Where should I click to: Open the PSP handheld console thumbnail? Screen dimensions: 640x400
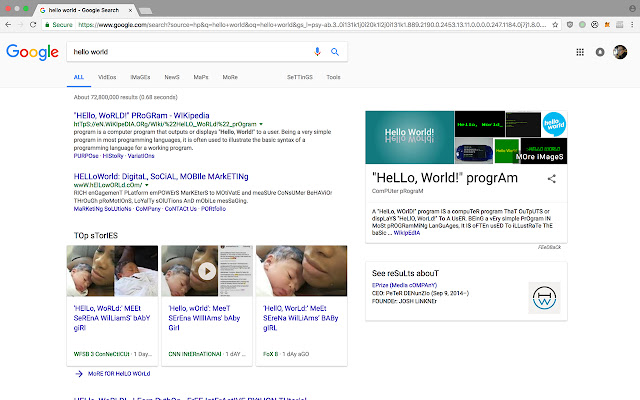click(x=474, y=151)
